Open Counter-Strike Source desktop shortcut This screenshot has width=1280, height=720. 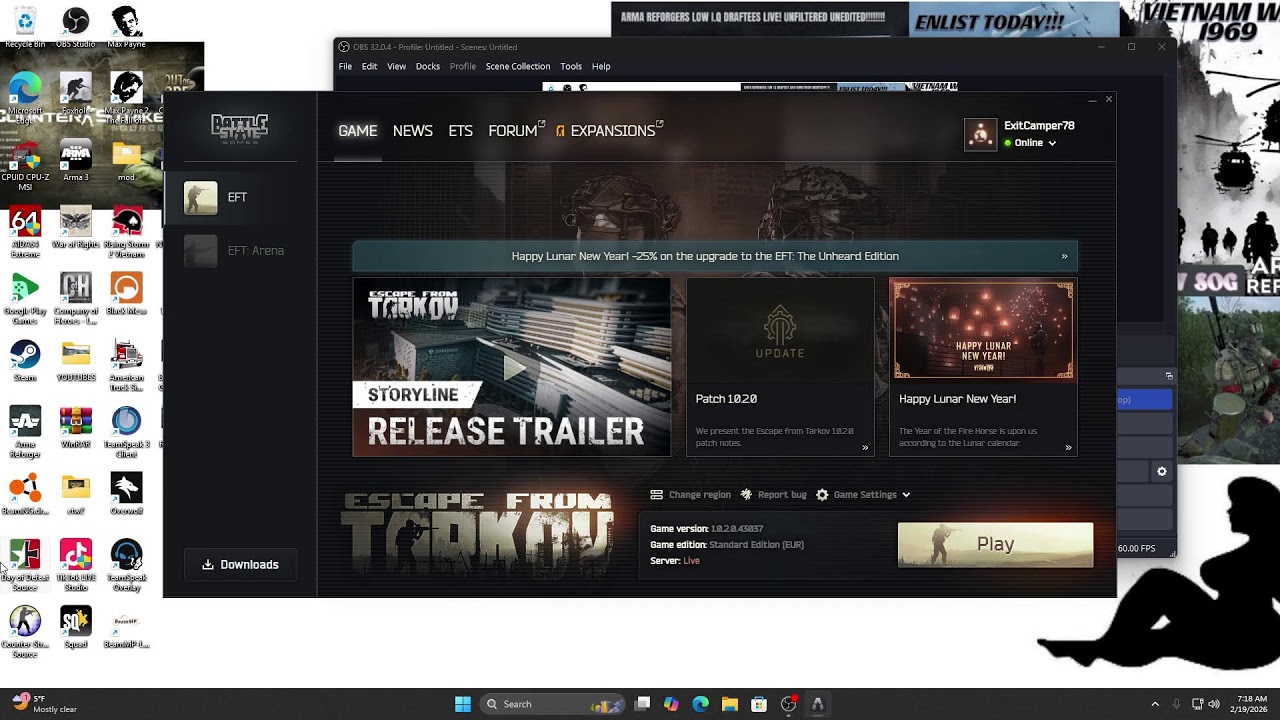click(25, 632)
